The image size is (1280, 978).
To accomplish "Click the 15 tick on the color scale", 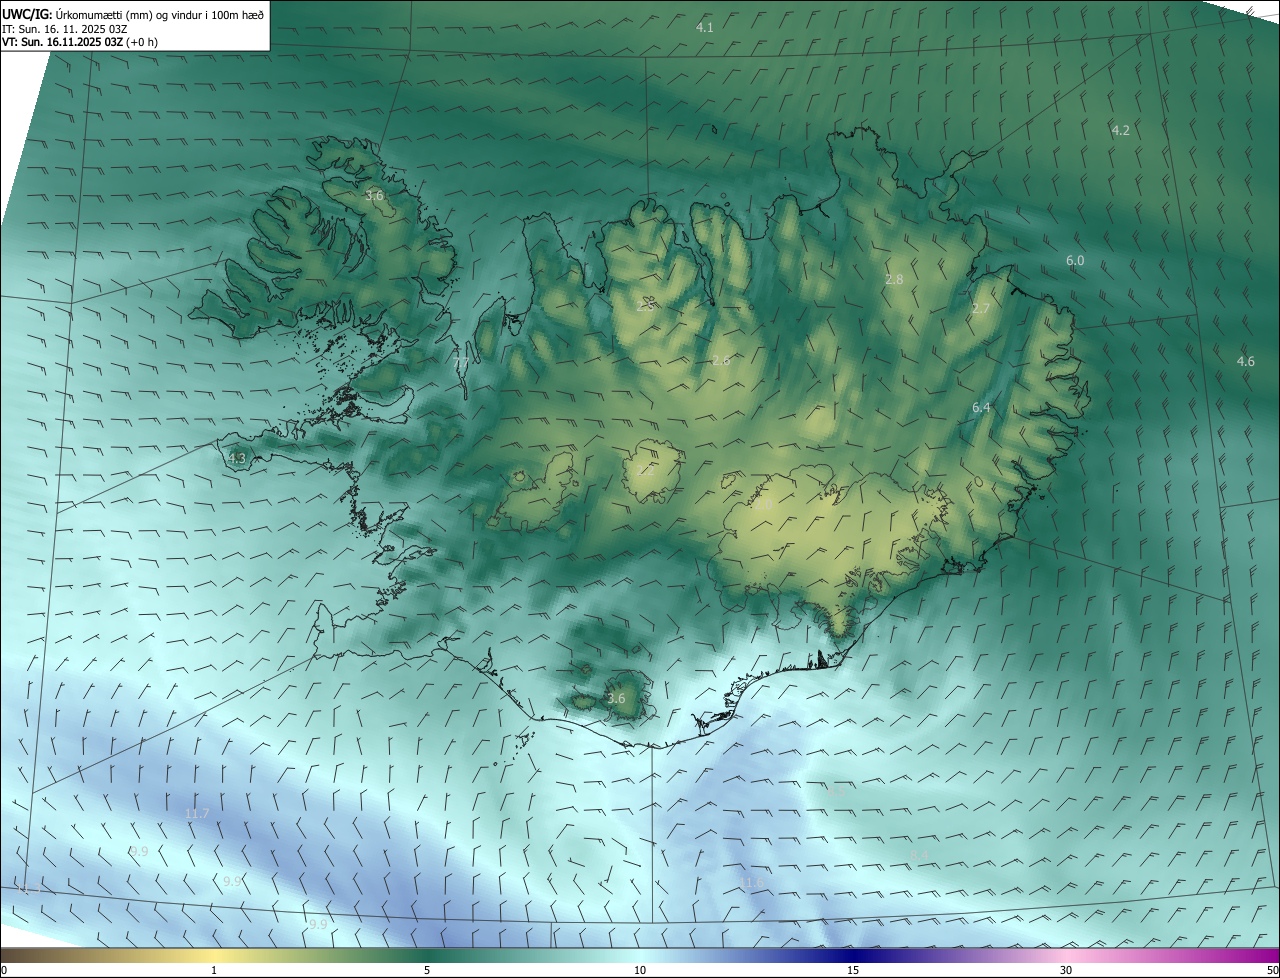I will point(853,970).
